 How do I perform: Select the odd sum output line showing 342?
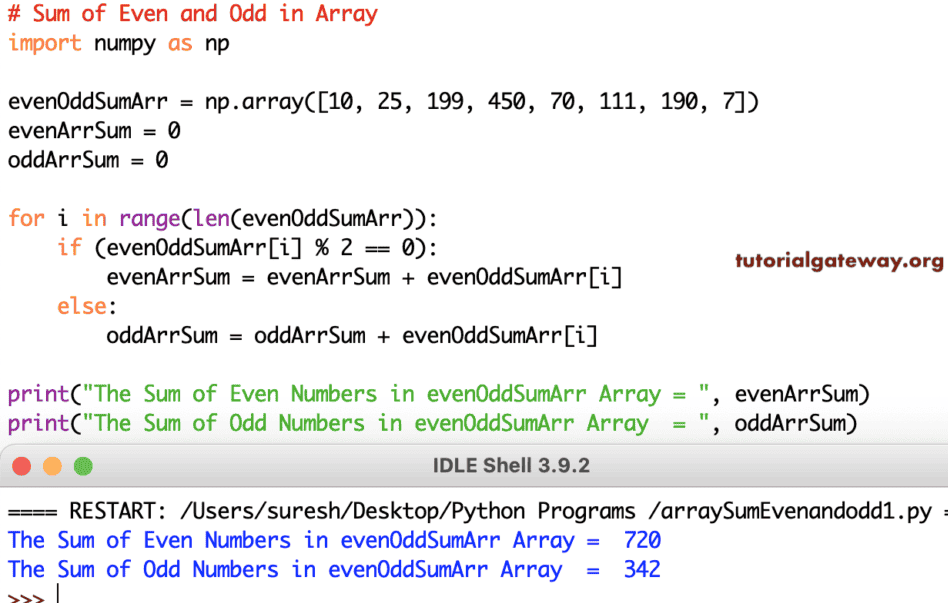pos(330,569)
